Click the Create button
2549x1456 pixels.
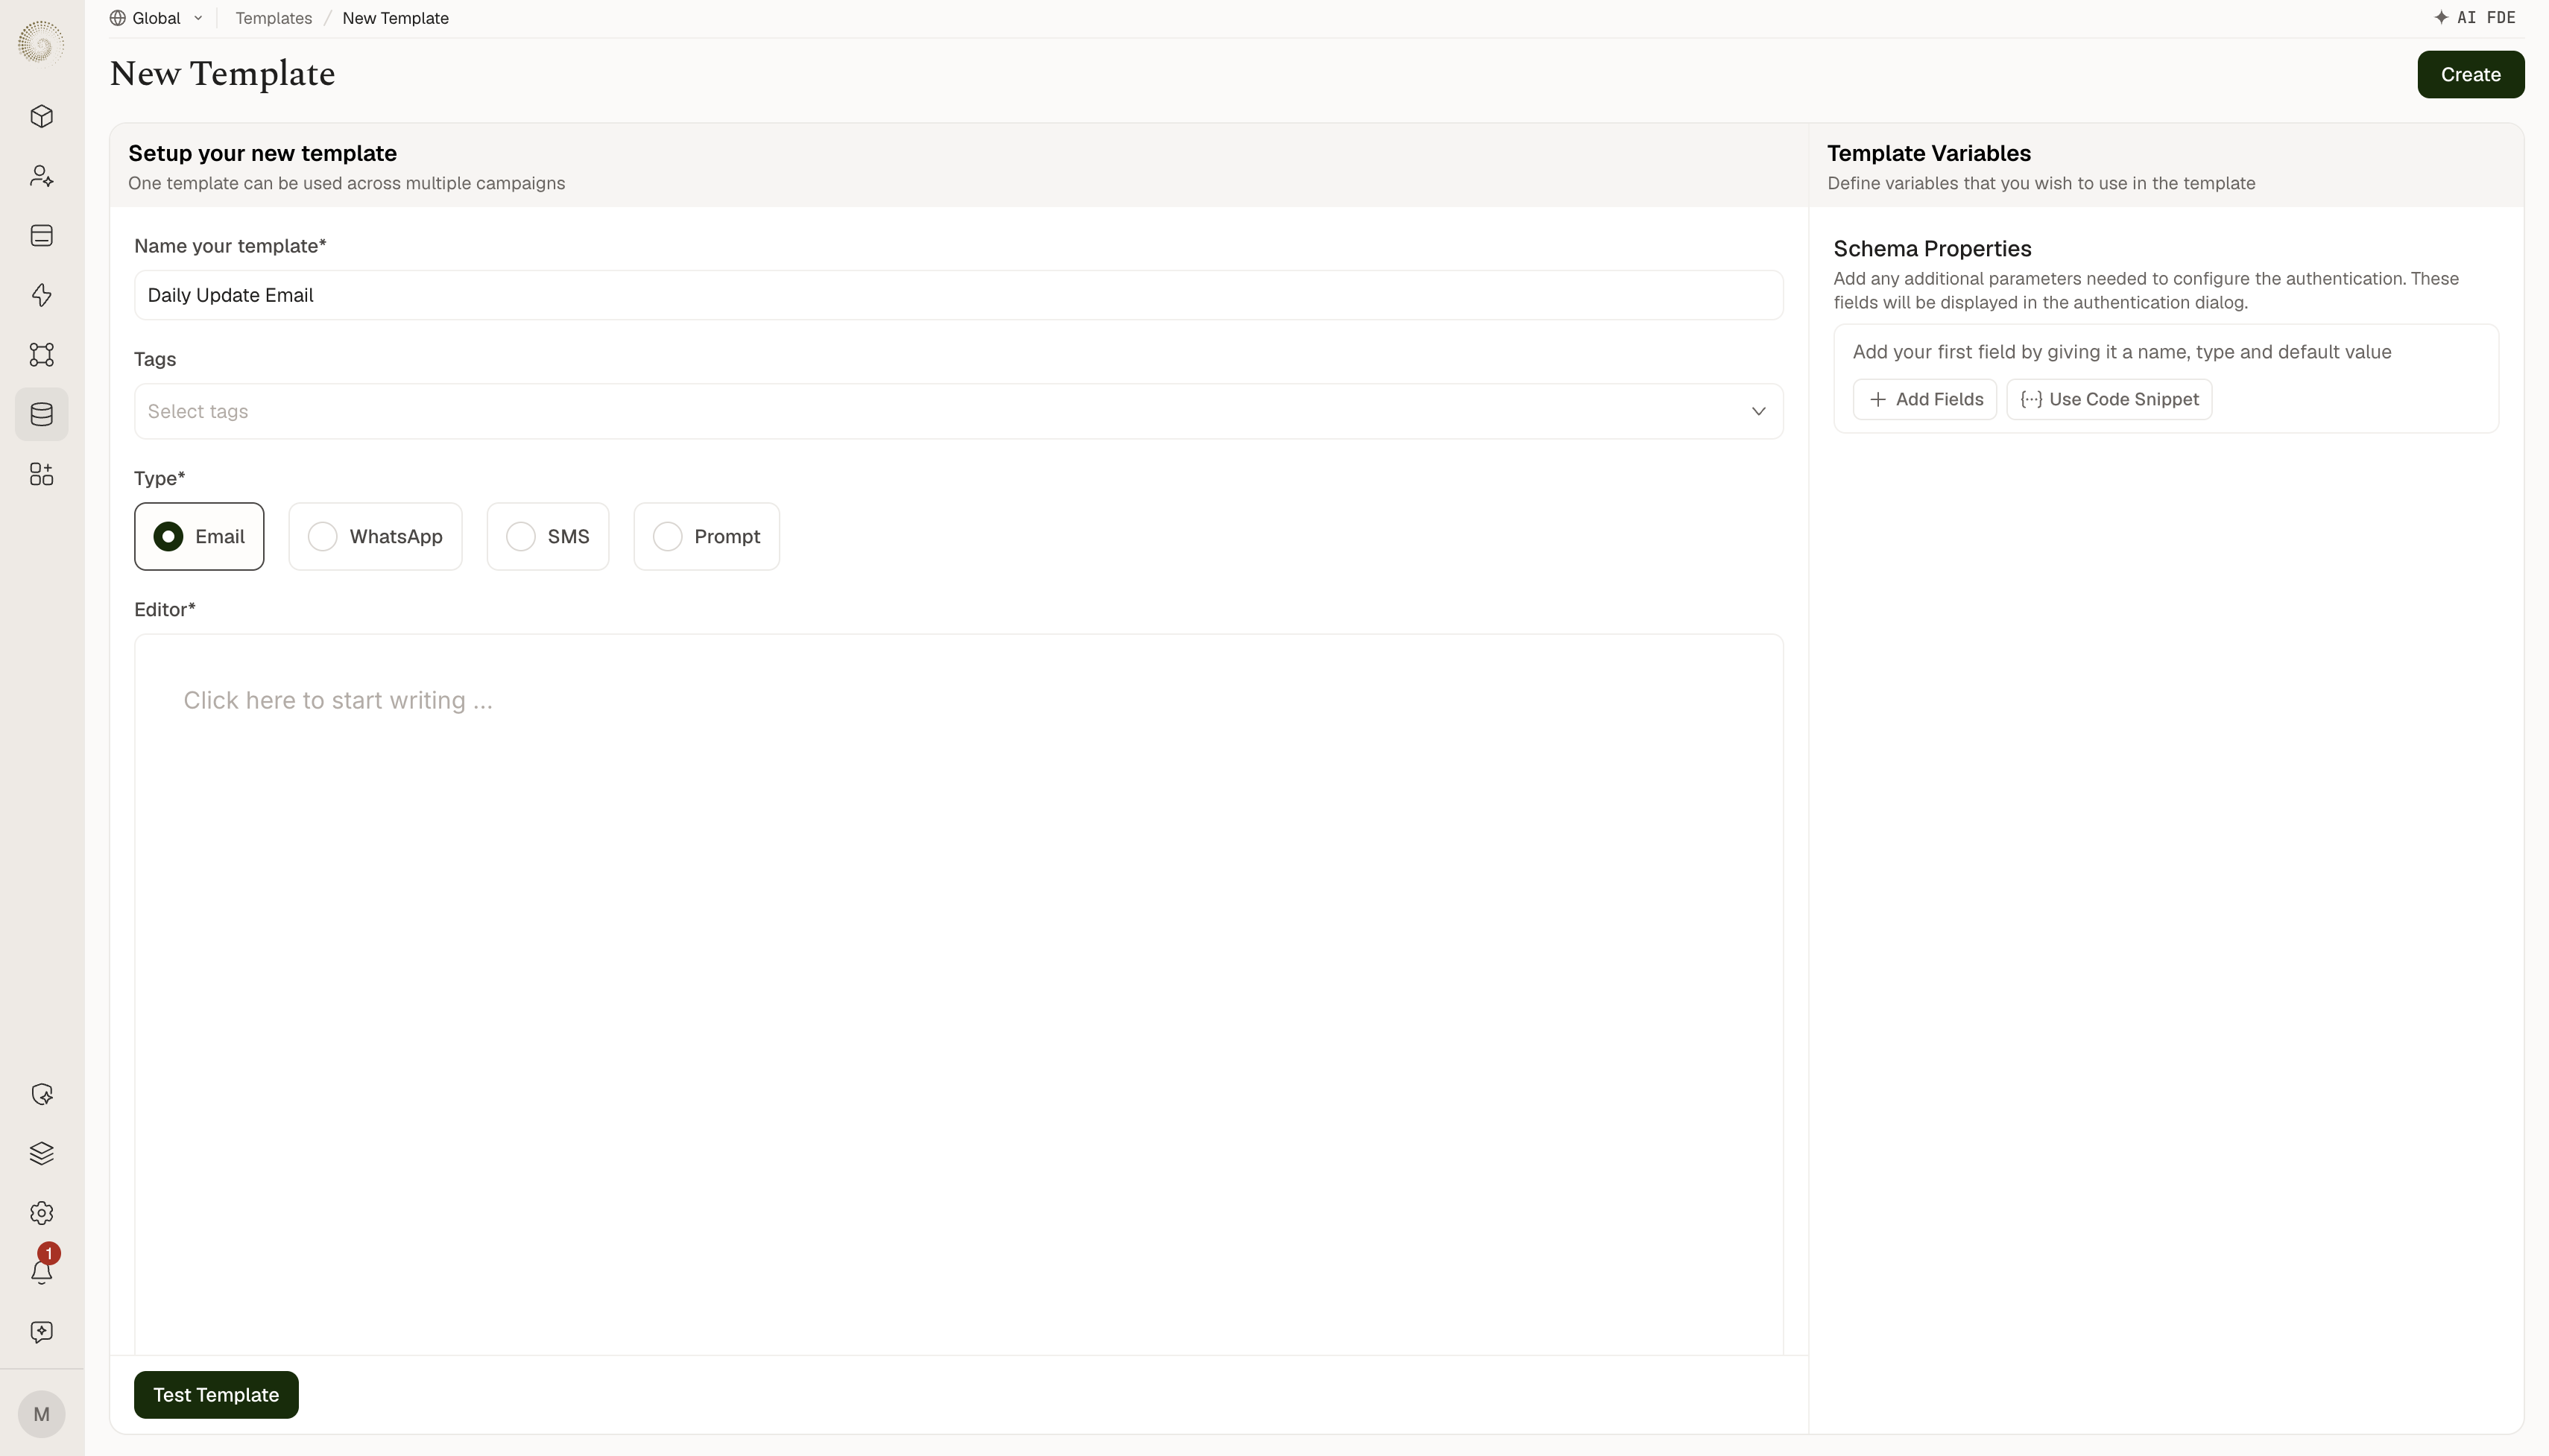pyautogui.click(x=2470, y=74)
